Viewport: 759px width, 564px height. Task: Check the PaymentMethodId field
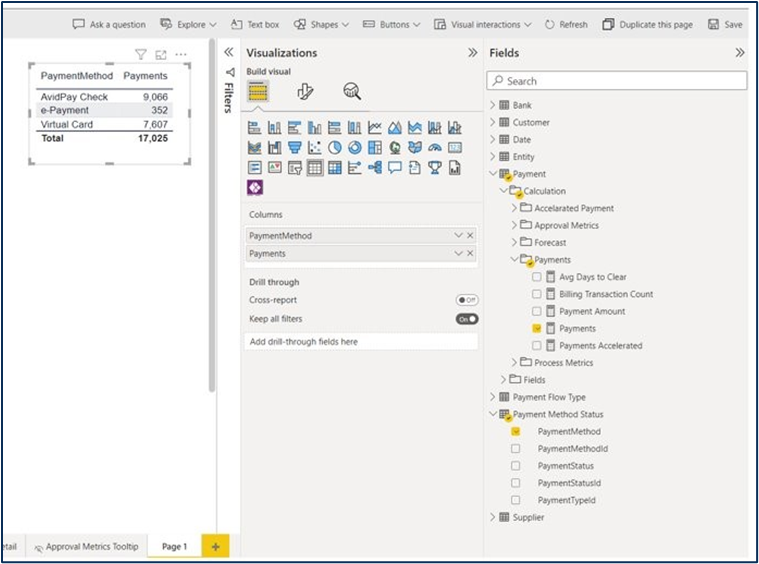click(x=516, y=449)
